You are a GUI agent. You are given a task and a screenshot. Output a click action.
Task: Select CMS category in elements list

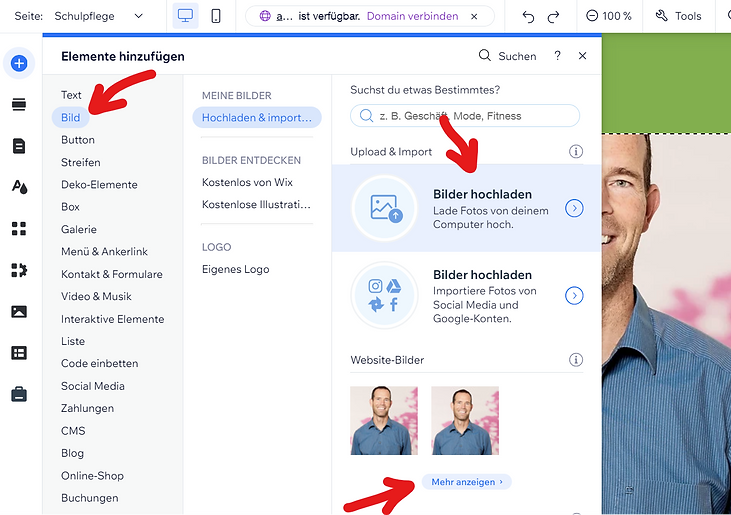(x=73, y=431)
